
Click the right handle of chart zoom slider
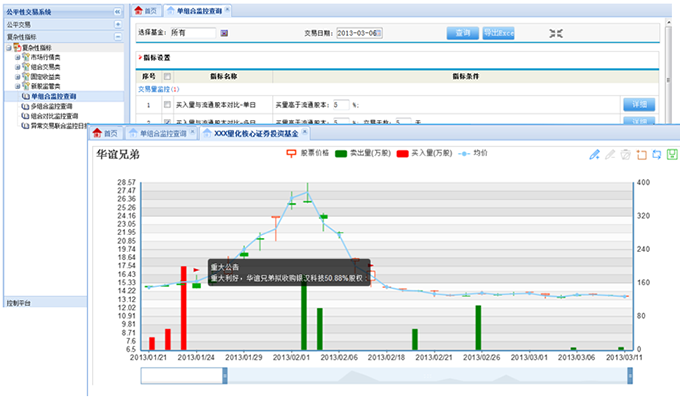point(630,376)
